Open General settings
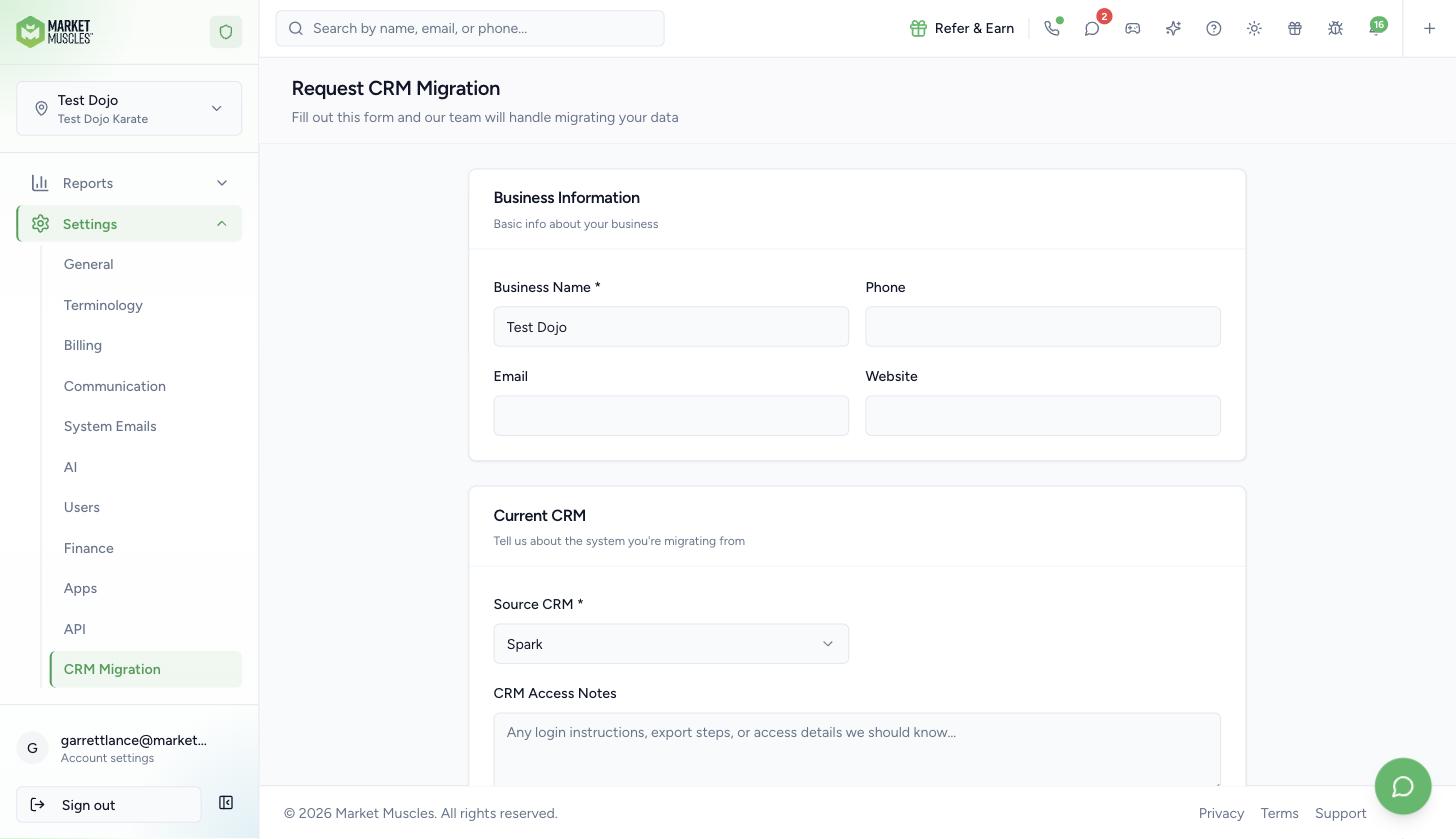1456x839 pixels. (x=89, y=264)
